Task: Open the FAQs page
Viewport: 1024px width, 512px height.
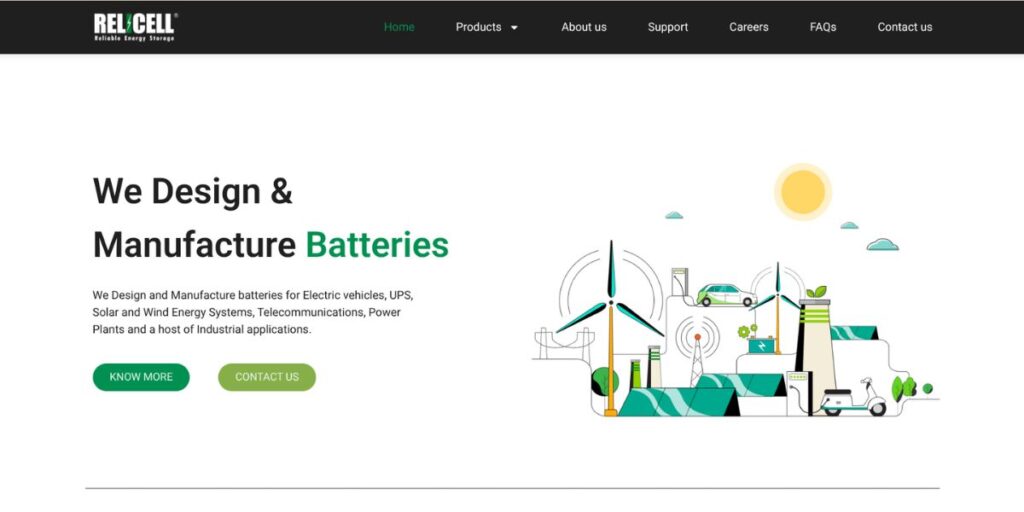Action: pos(823,27)
